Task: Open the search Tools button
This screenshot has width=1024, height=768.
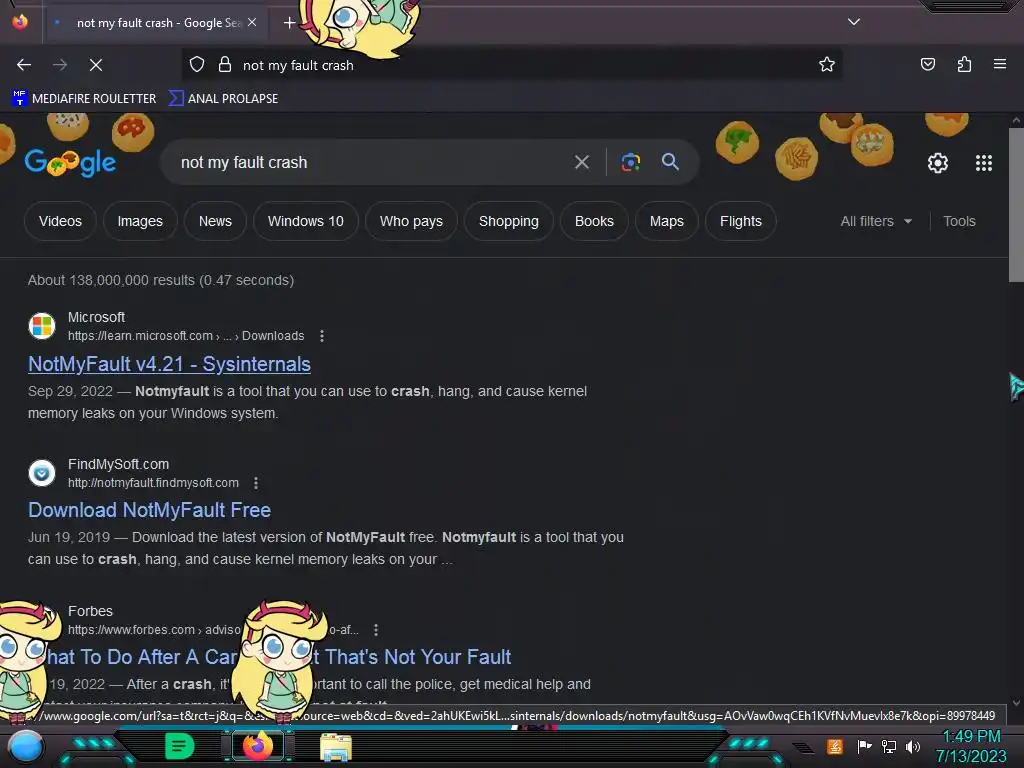Action: pyautogui.click(x=959, y=221)
